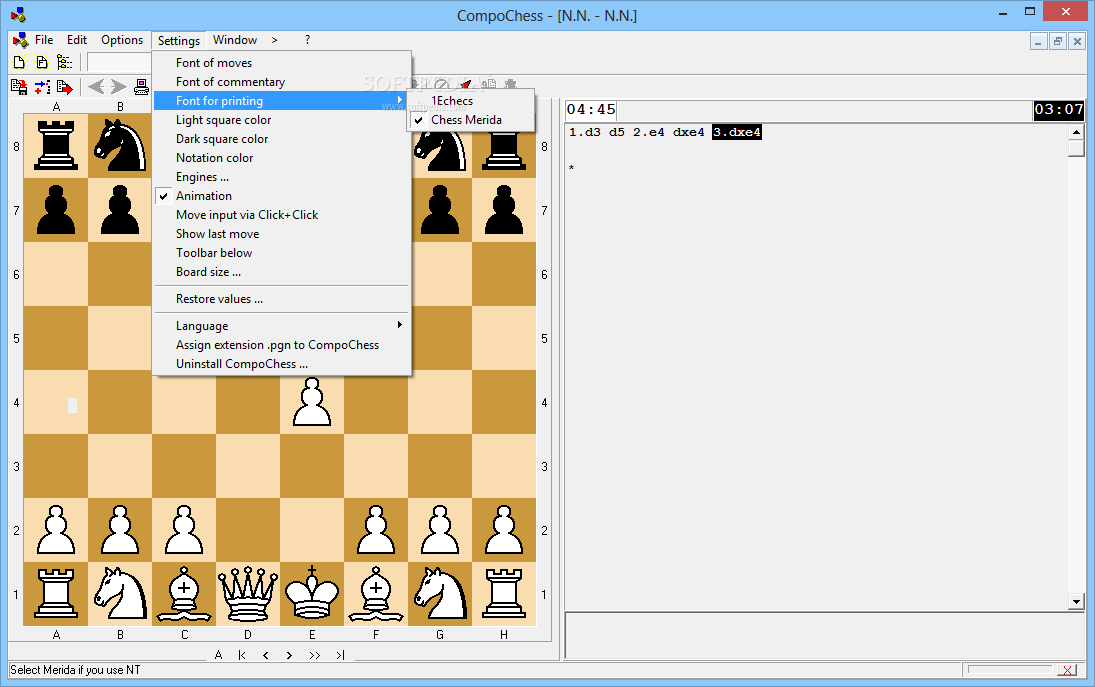
Task: Select the black knight on G8
Action: [439, 150]
